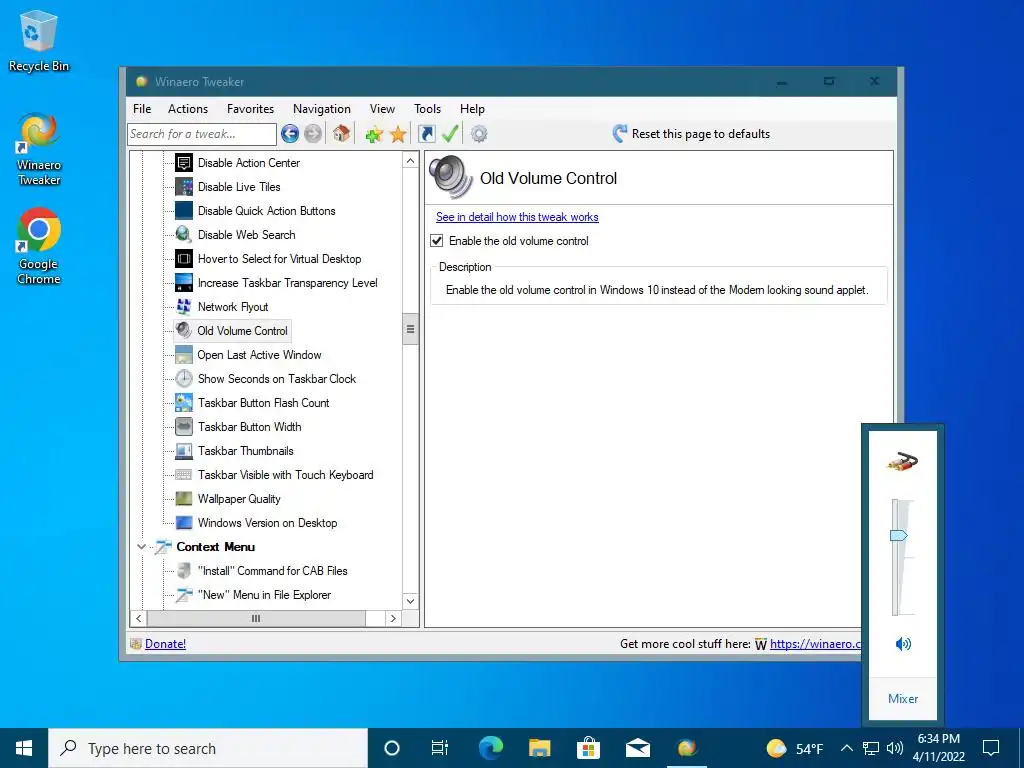The width and height of the screenshot is (1024, 768).
Task: Open favorites via the star icon
Action: [398, 135]
